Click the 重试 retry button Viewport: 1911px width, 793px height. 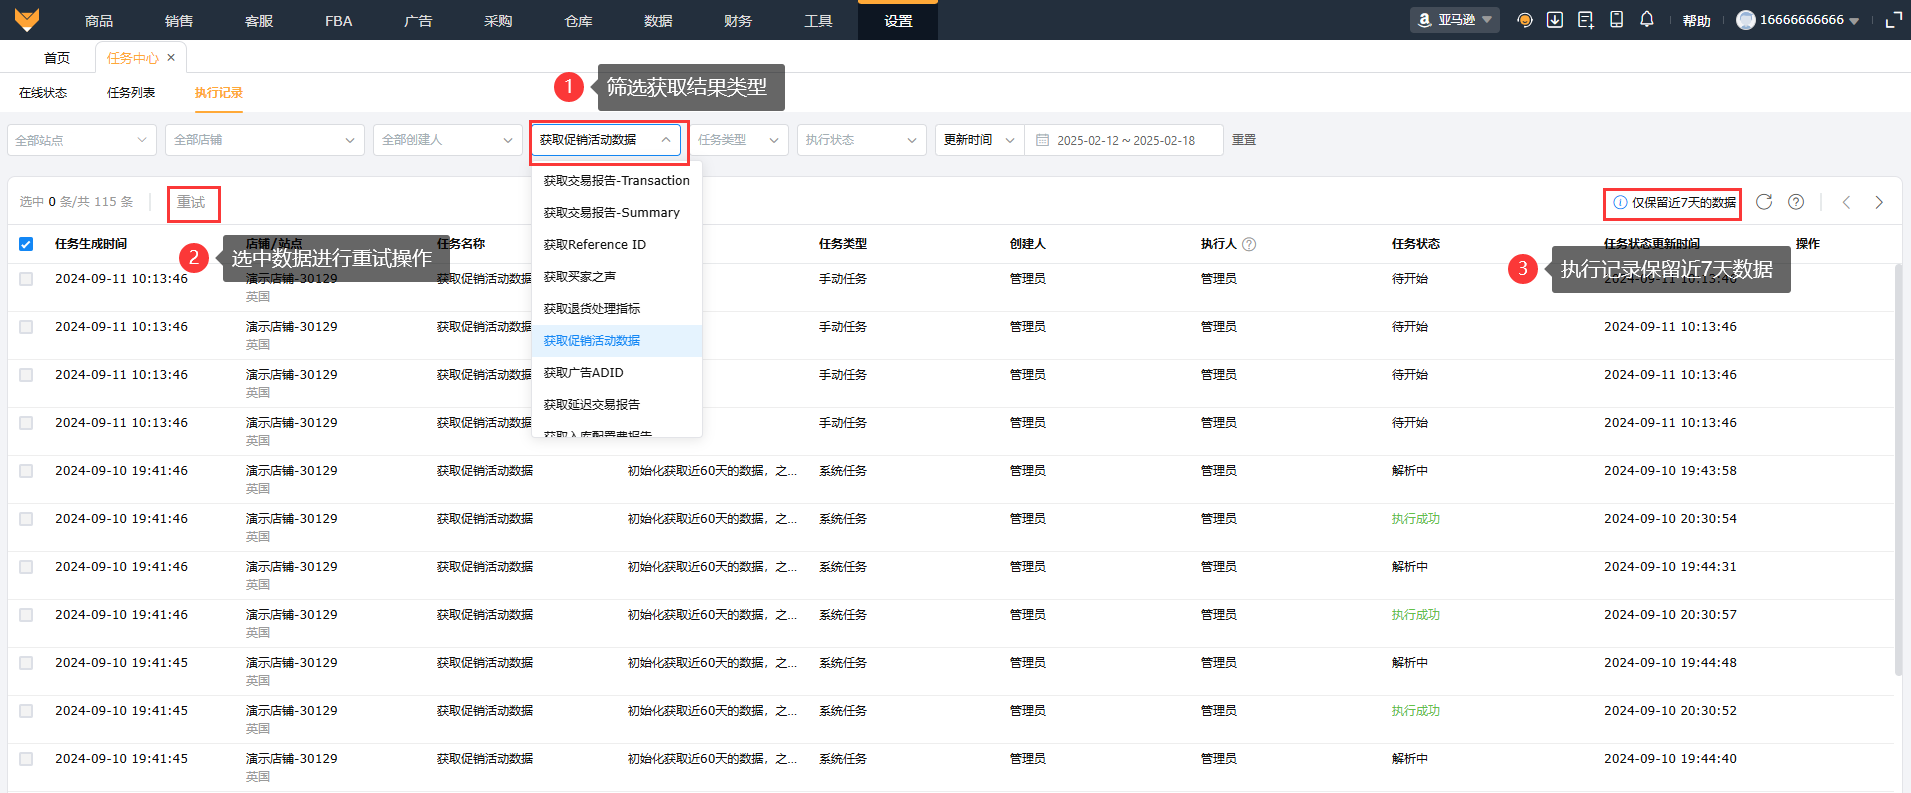pos(191,203)
